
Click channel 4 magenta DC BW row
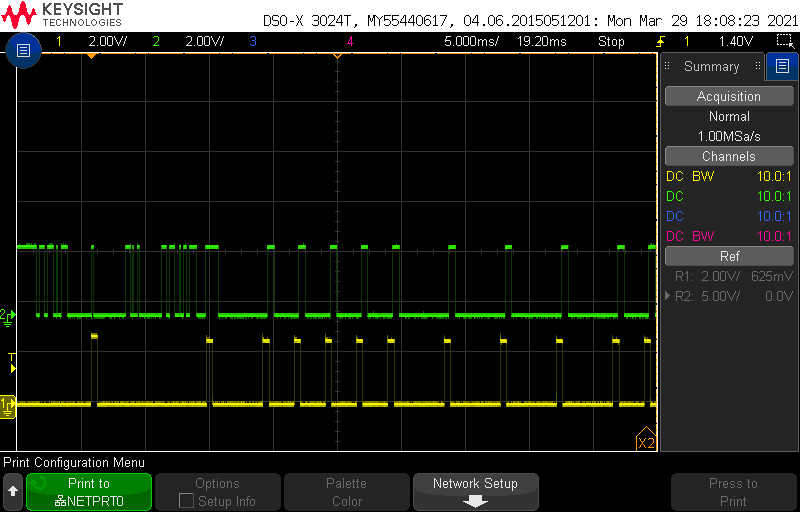(x=729, y=236)
